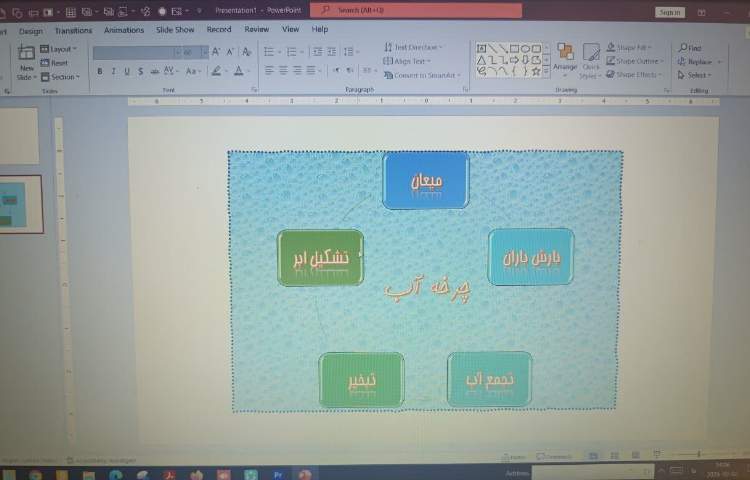Click the New Slide button
Screen dimensions: 750x480
tap(26, 63)
